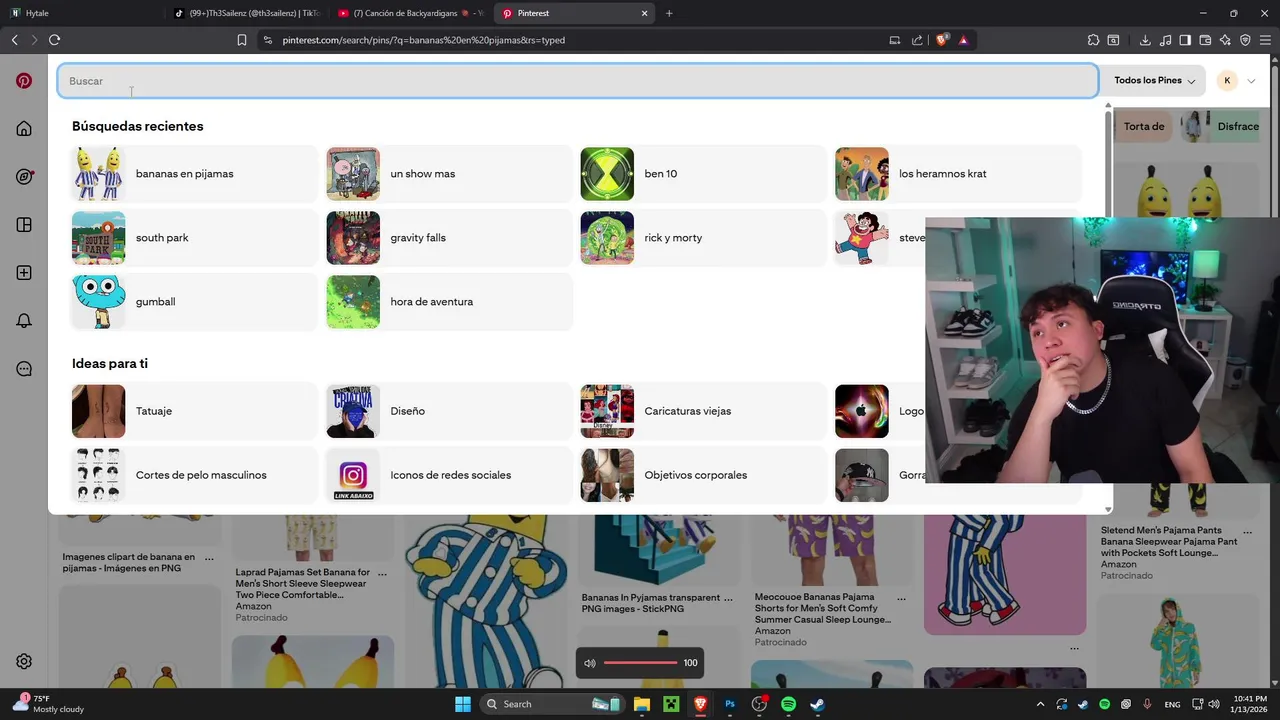Open Brave Leo AI sparkle icon
The width and height of the screenshot is (1280, 720).
(1225, 40)
